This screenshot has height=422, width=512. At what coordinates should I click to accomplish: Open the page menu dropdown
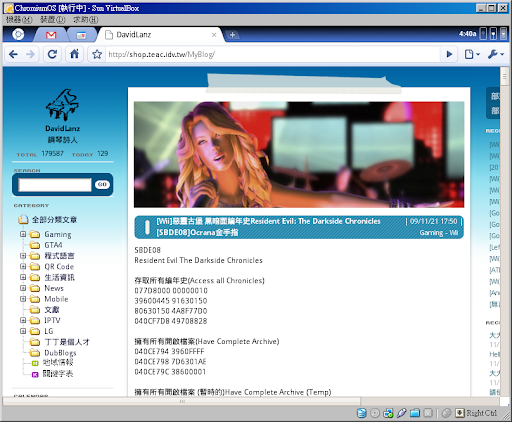(472, 54)
